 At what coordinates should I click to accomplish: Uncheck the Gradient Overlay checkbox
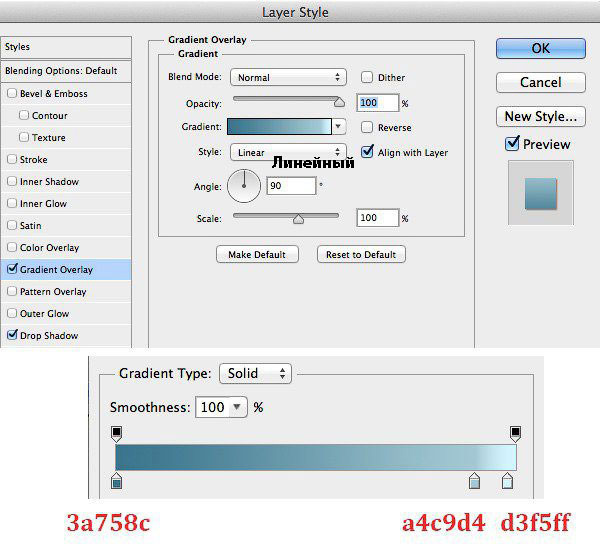(x=12, y=269)
